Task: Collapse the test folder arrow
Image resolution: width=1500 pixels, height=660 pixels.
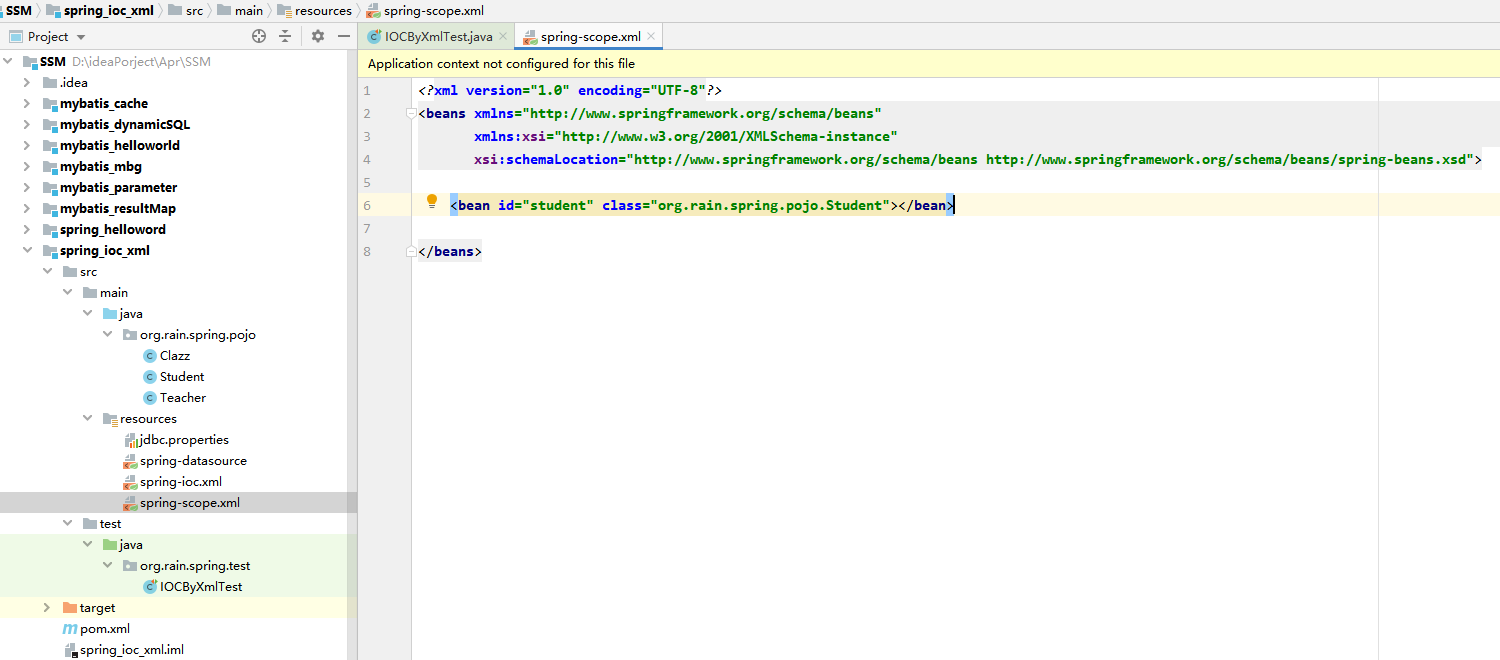Action: [68, 524]
